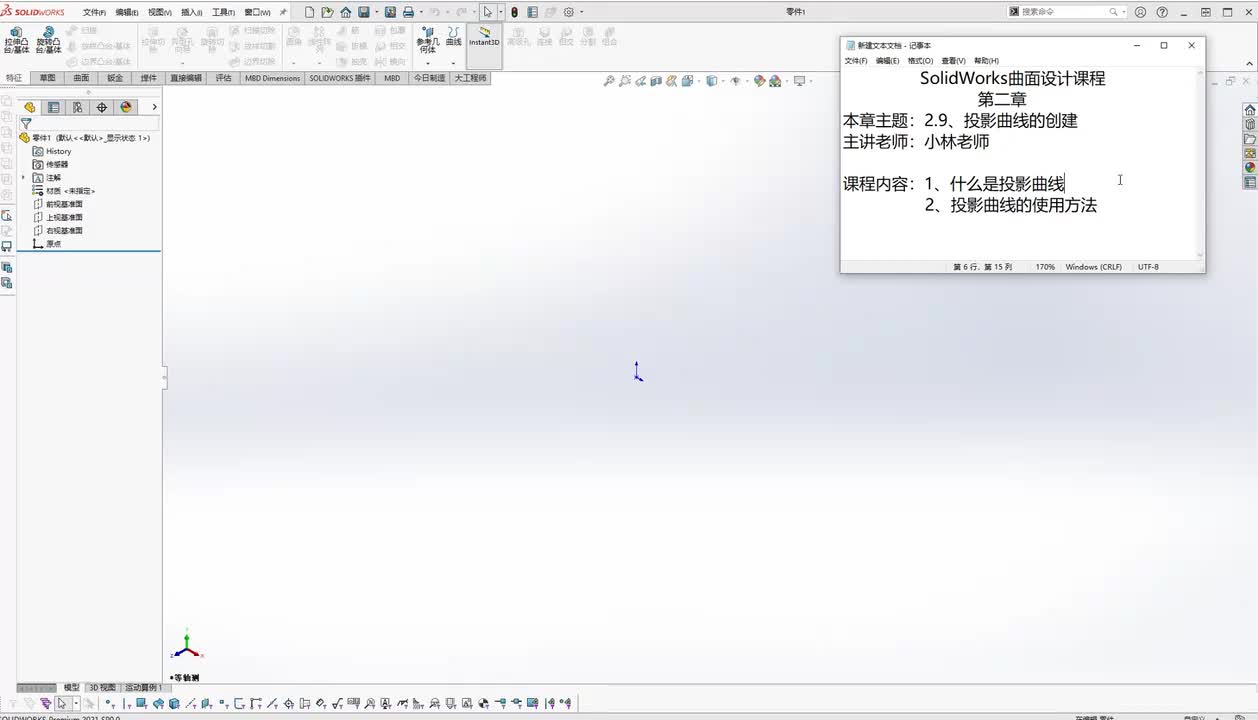Select 原点 (Origin) in the feature tree
Viewport: 1258px width, 720px height.
pyautogui.click(x=47, y=243)
